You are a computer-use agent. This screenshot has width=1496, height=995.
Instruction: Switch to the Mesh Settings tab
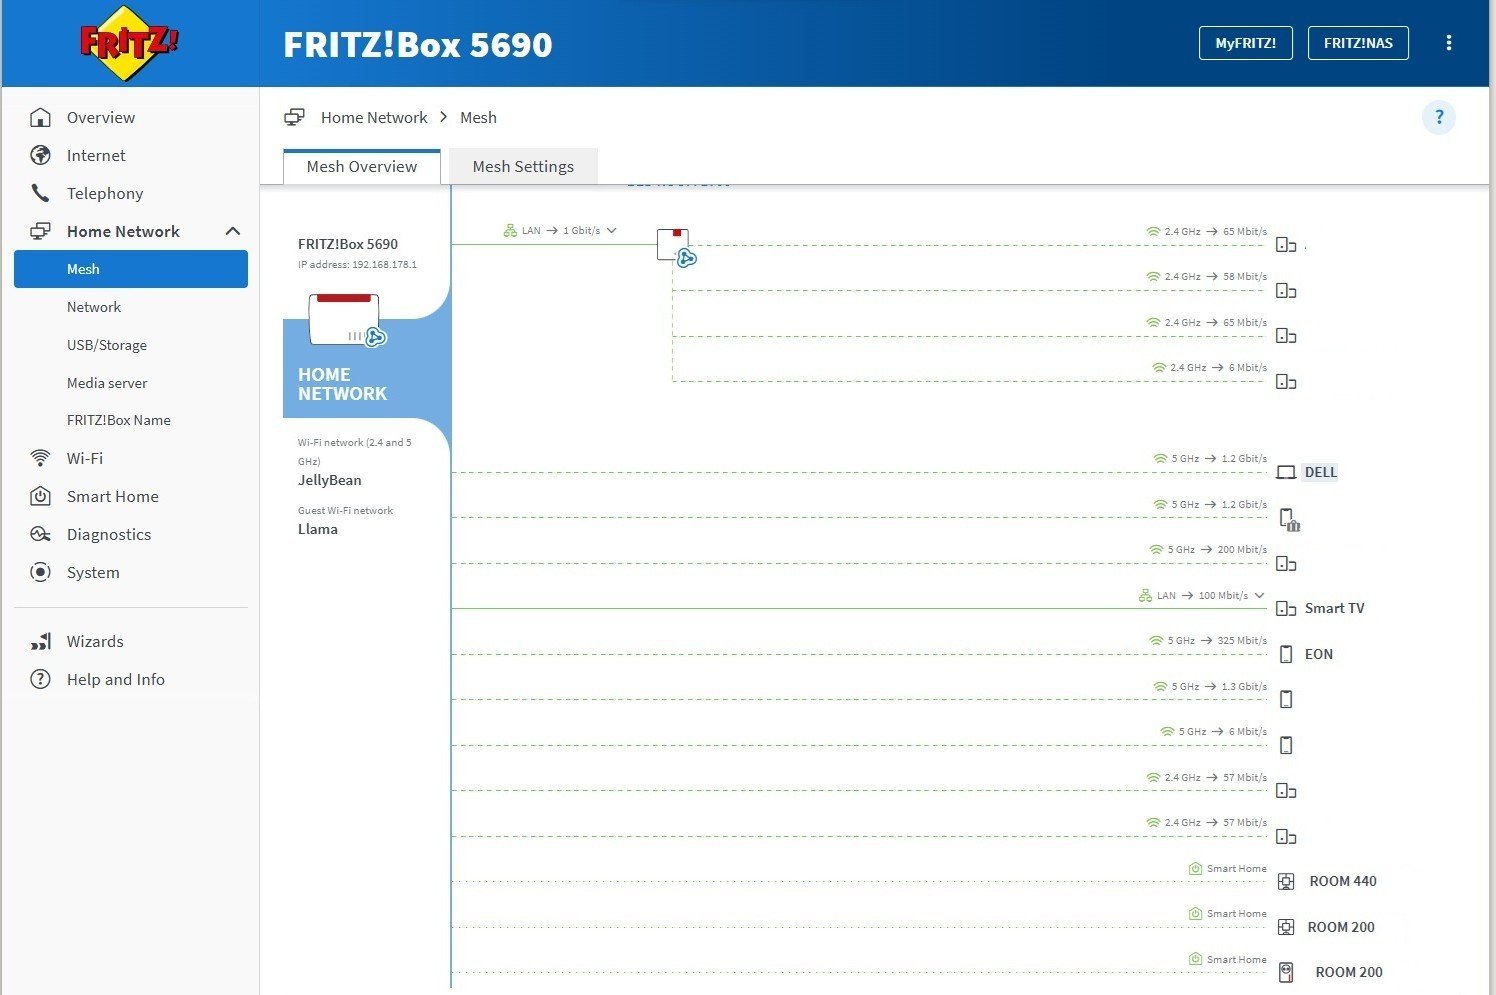(523, 166)
